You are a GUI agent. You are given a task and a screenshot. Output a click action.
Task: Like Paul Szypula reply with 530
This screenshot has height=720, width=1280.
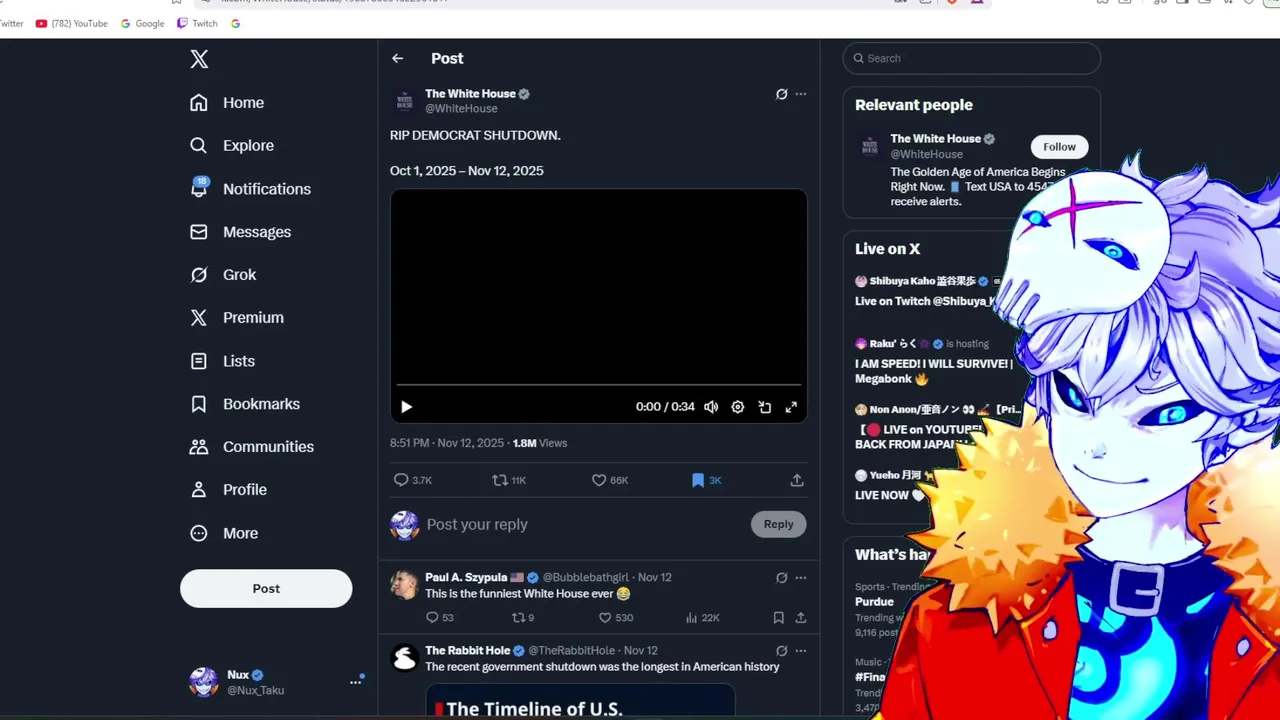pos(615,618)
